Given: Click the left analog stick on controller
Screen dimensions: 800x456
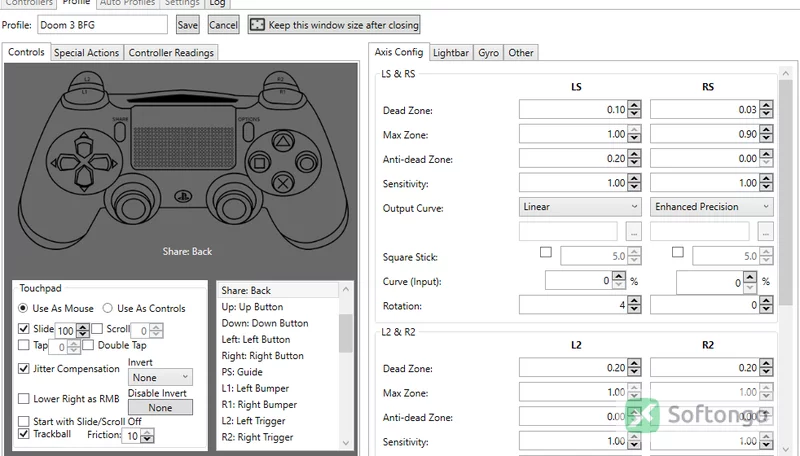Looking at the screenshot, I should tap(132, 206).
